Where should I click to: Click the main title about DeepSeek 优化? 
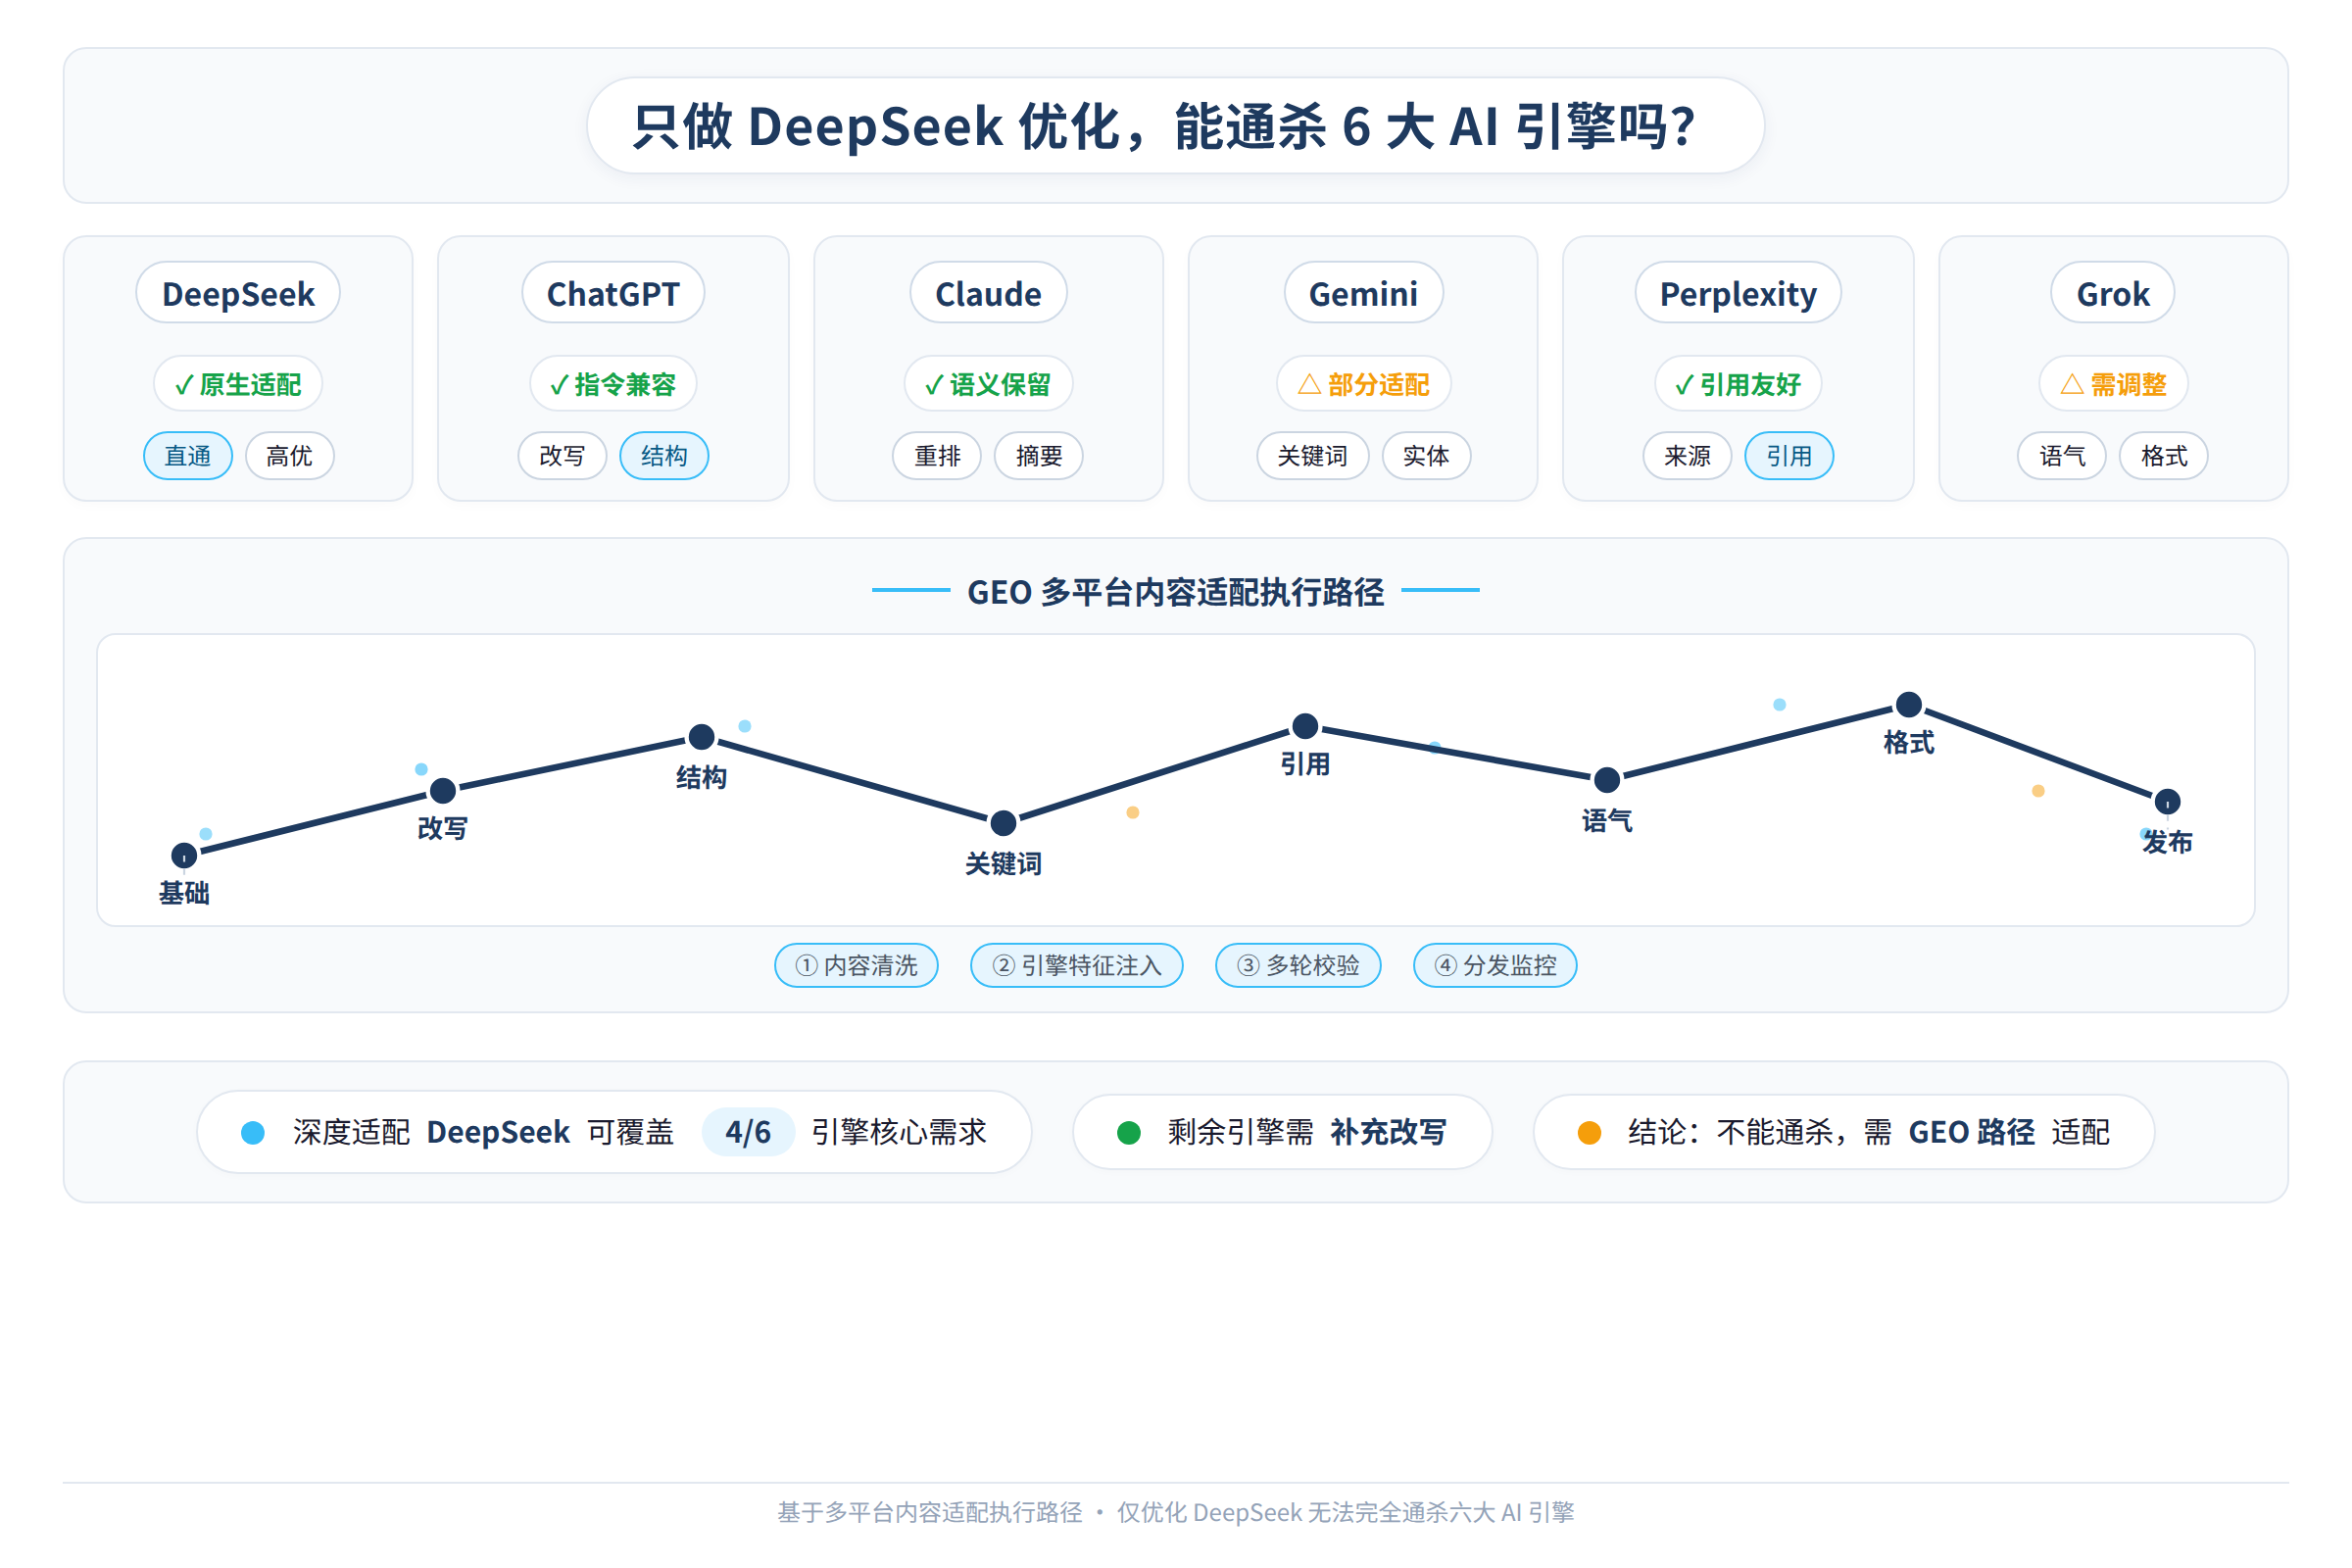click(1175, 126)
